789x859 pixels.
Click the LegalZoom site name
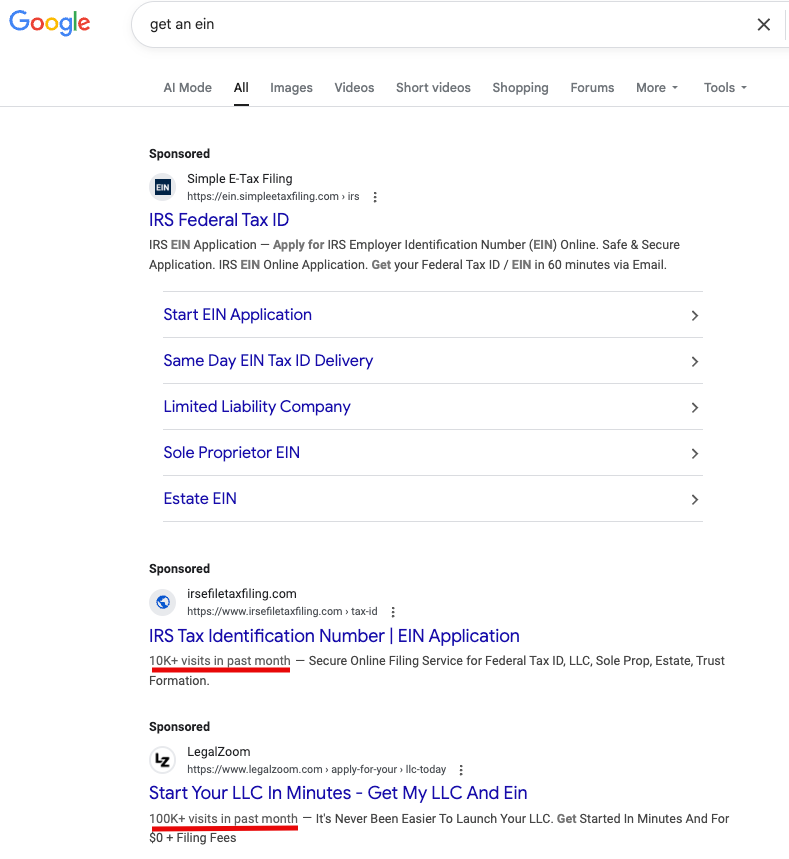pyautogui.click(x=219, y=752)
